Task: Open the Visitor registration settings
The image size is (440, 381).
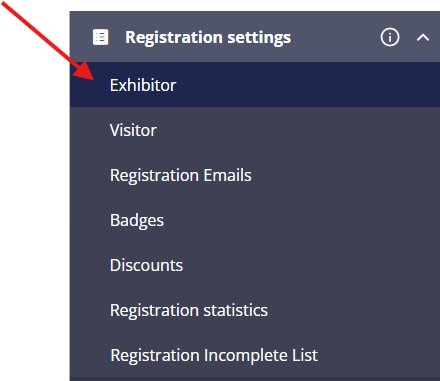Action: coord(255,130)
